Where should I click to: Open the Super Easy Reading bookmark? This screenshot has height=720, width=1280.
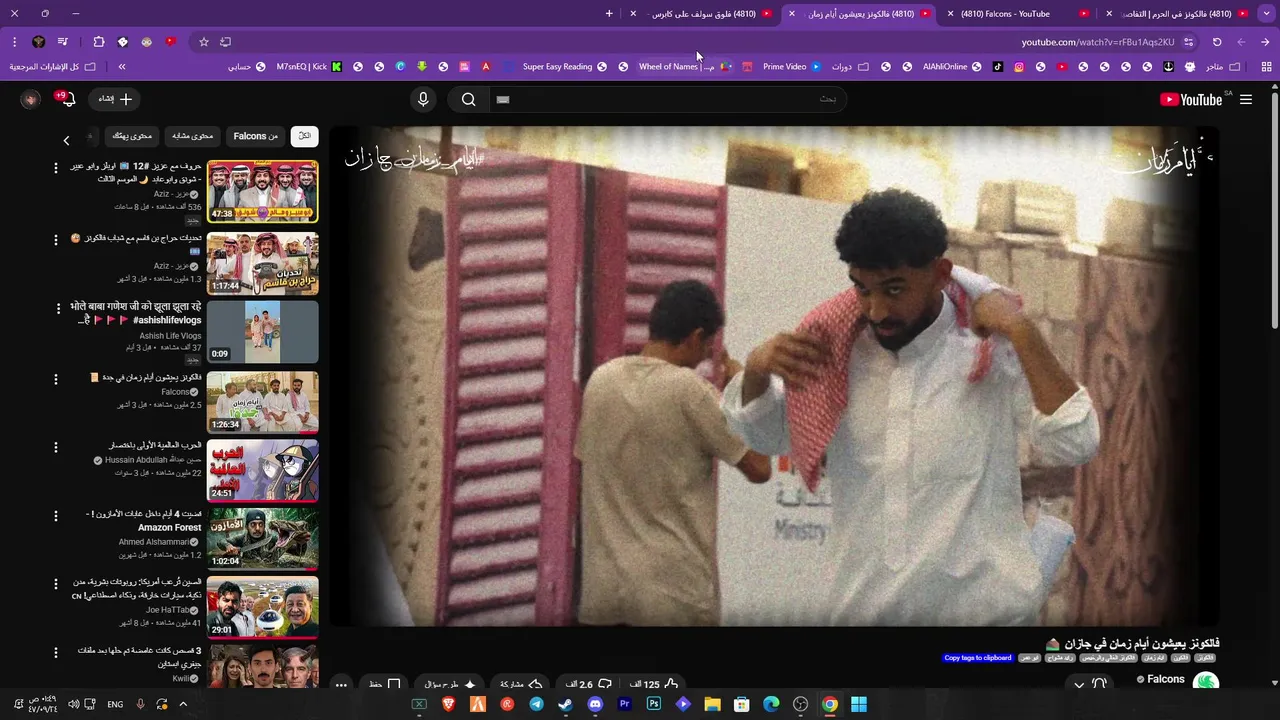[x=565, y=67]
